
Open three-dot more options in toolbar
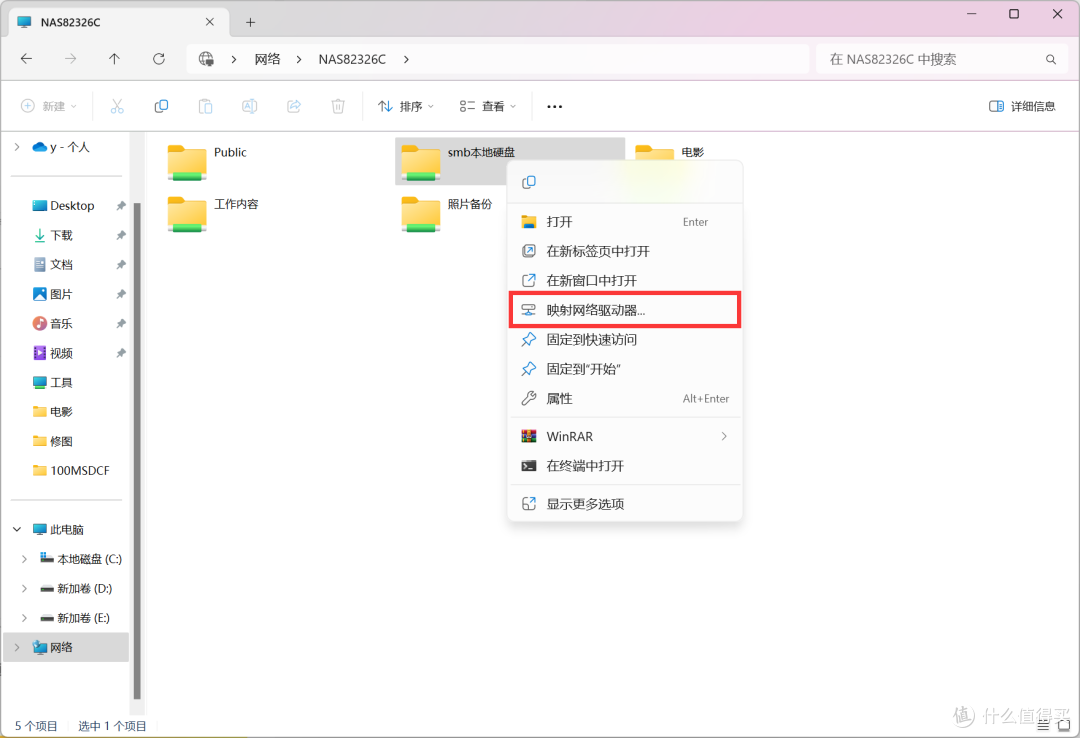click(x=554, y=106)
